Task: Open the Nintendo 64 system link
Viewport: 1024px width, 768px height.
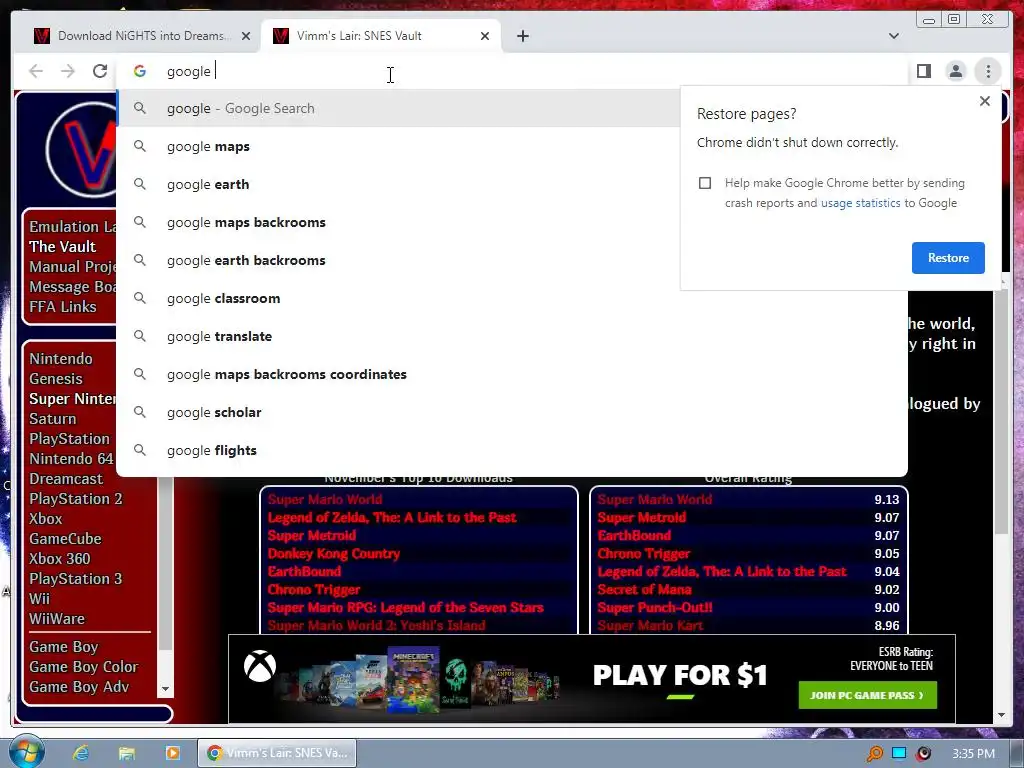Action: [71, 459]
